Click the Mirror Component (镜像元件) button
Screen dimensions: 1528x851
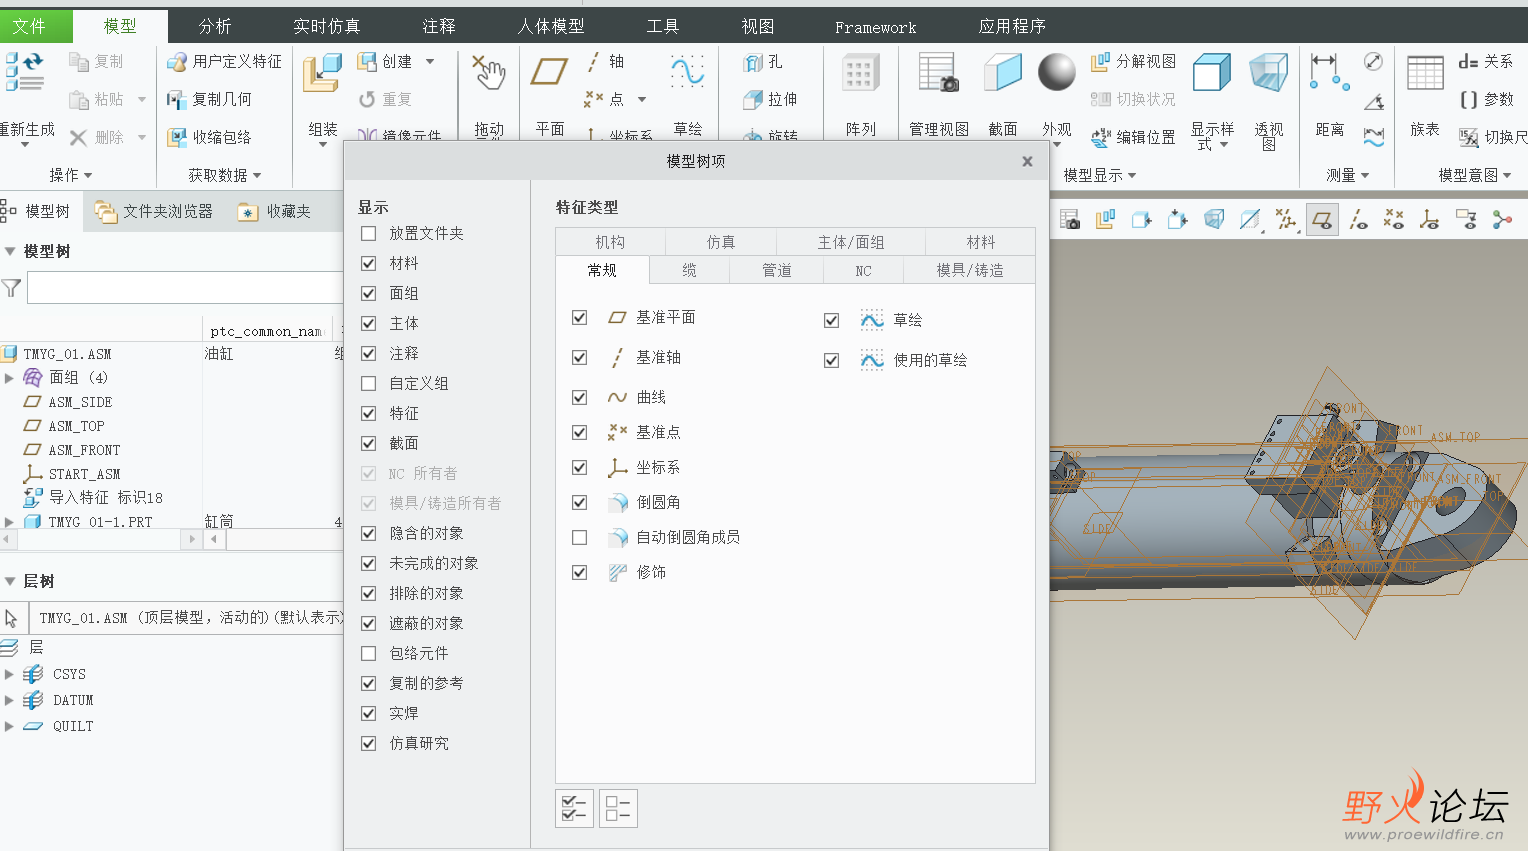[399, 135]
